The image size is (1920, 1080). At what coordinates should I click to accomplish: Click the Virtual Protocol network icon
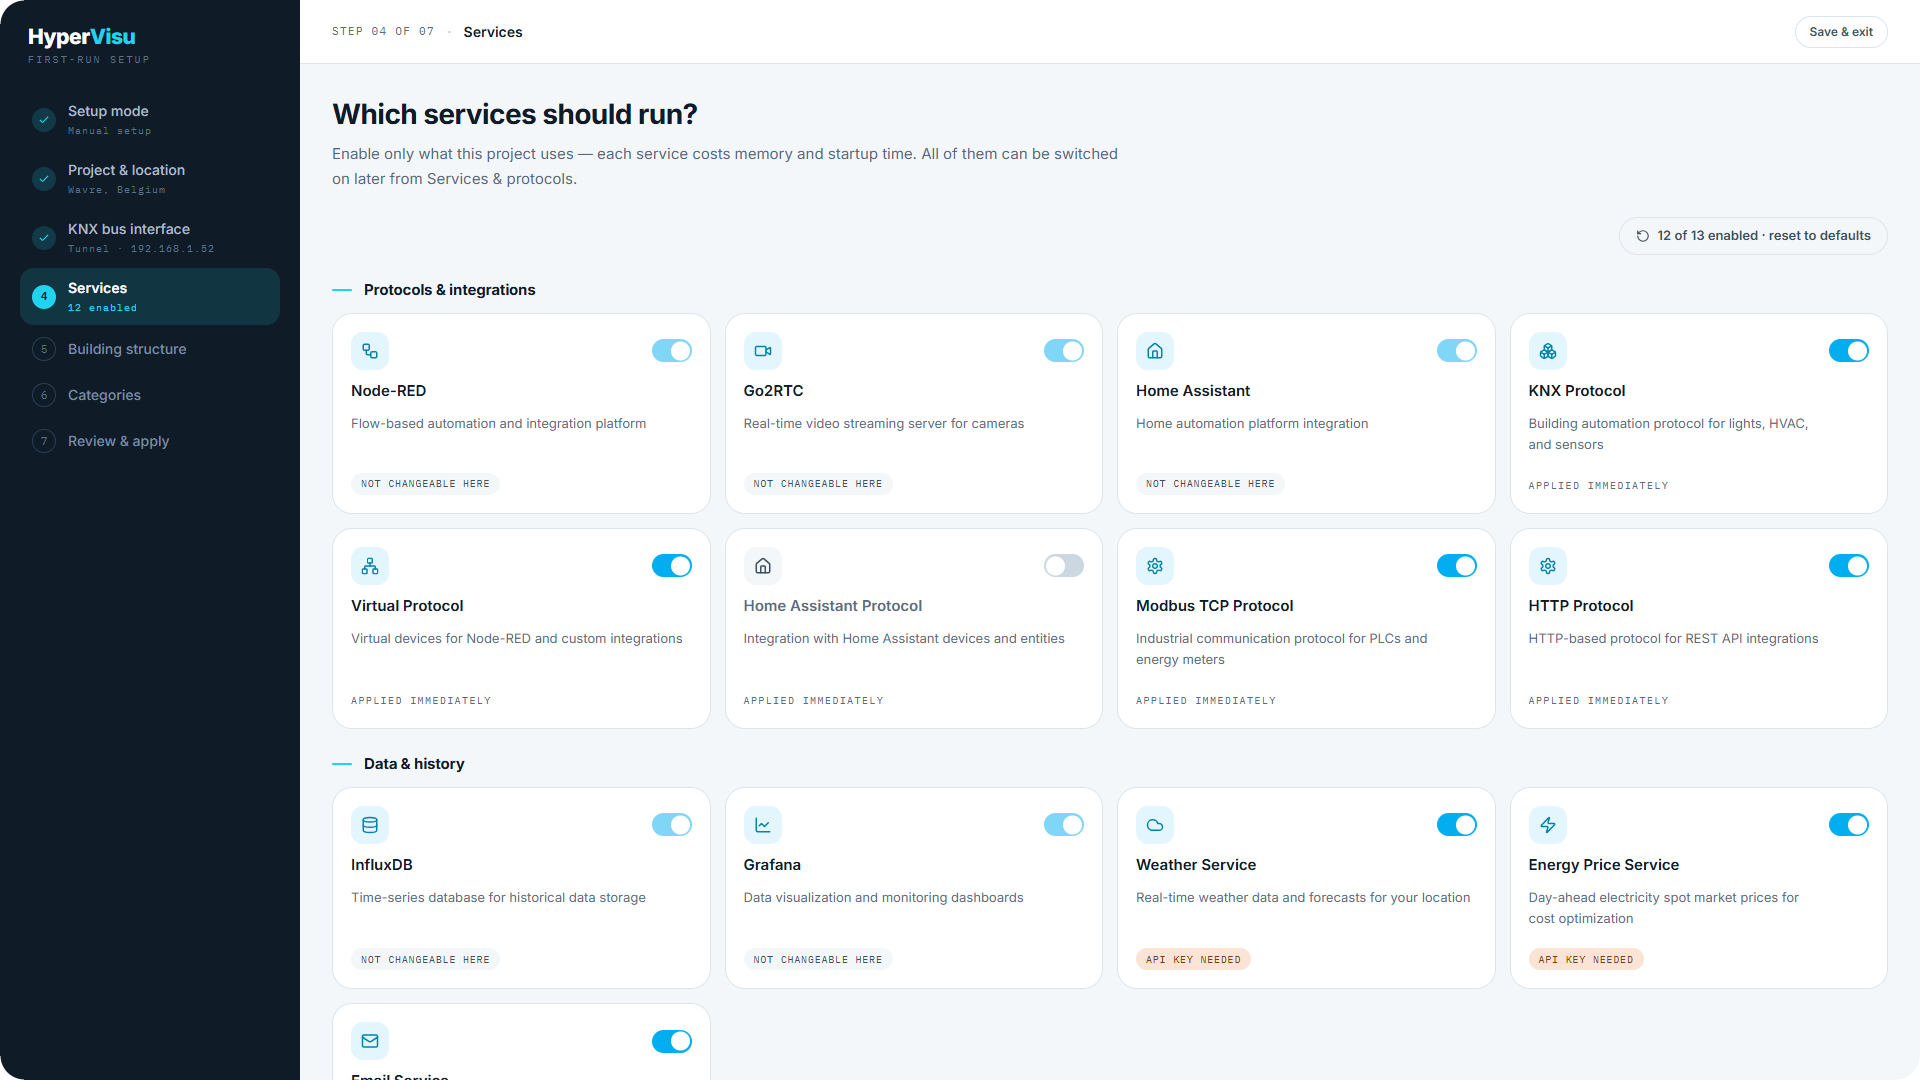tap(370, 566)
